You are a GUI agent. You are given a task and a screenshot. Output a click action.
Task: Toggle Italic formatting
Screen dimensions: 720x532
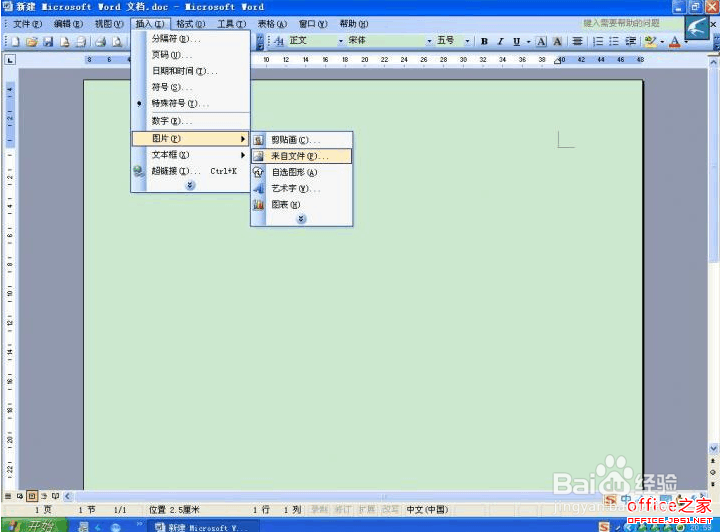point(501,41)
